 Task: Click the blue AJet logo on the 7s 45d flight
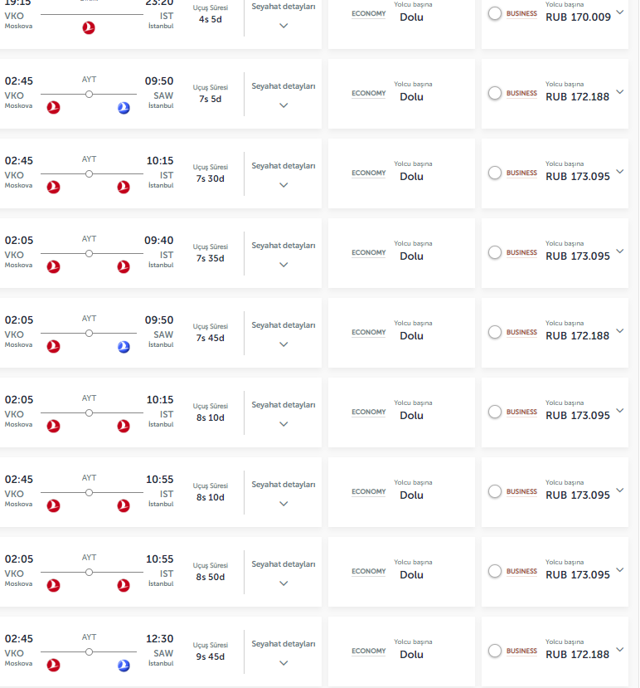click(x=124, y=347)
